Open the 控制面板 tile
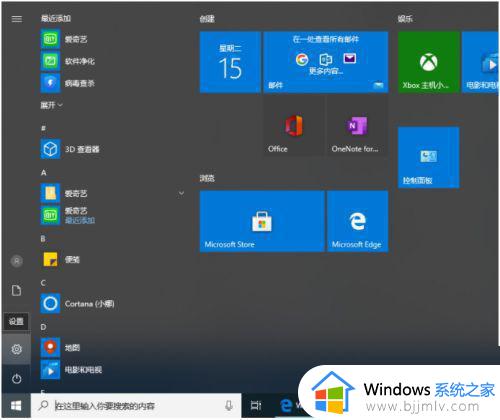500x420 pixels. (429, 157)
